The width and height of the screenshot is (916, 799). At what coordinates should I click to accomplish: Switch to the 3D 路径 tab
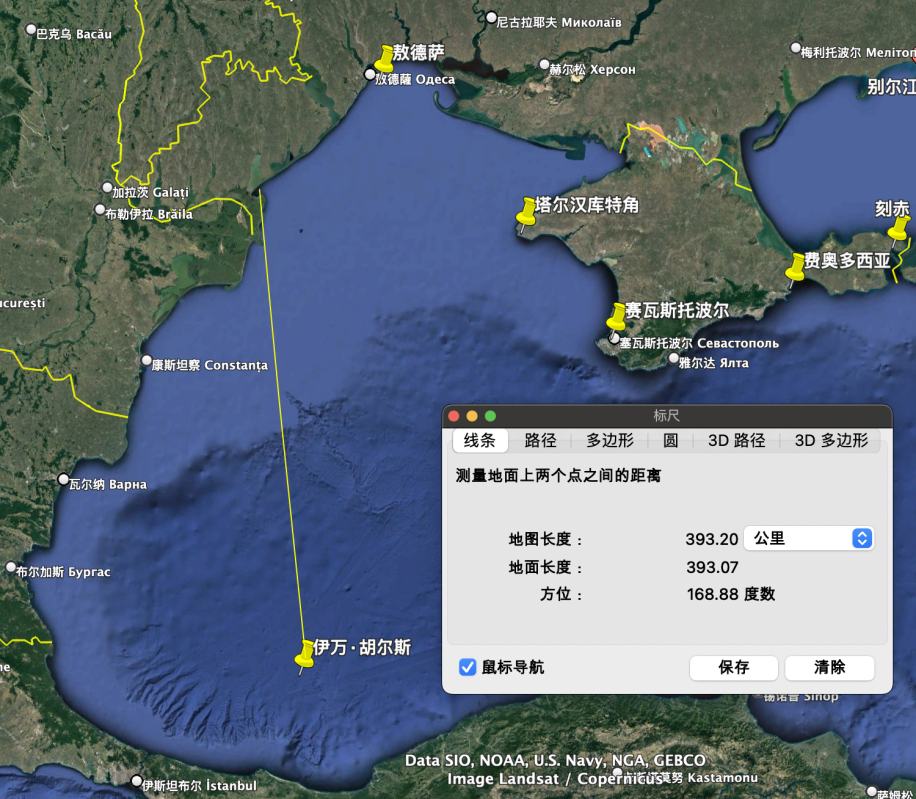(737, 440)
